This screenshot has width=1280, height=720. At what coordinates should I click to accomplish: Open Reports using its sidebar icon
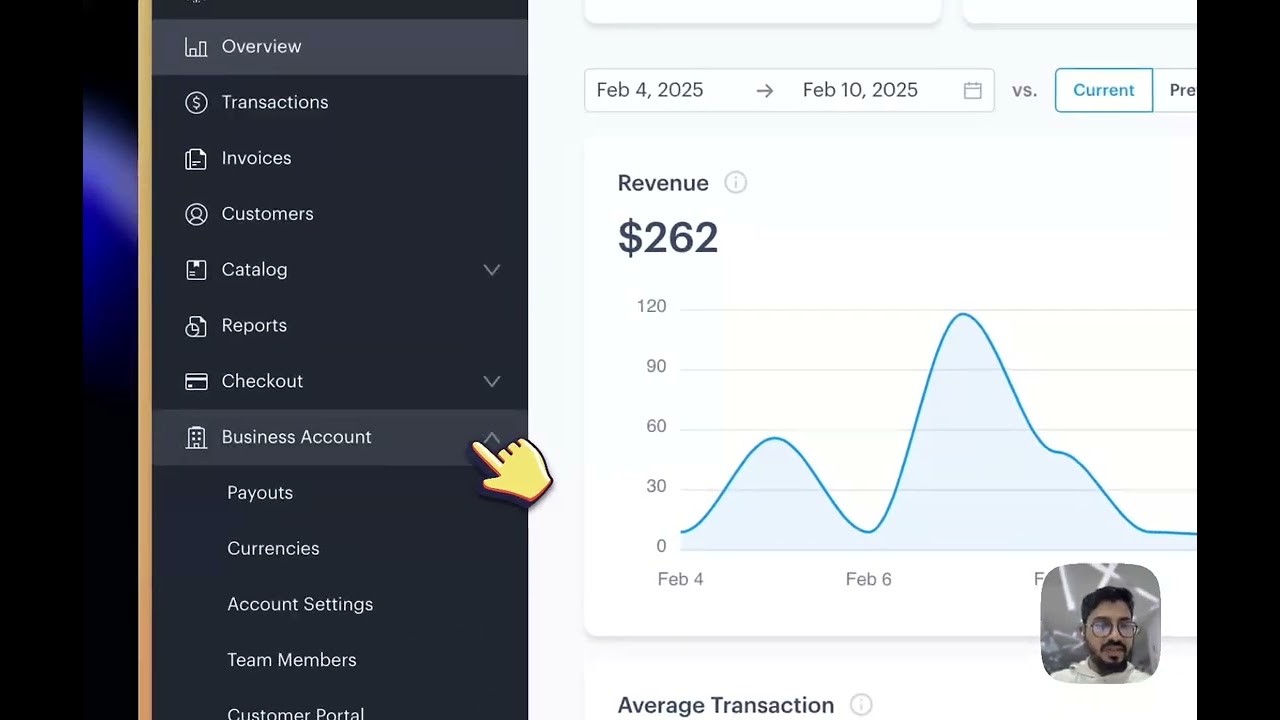pos(196,325)
